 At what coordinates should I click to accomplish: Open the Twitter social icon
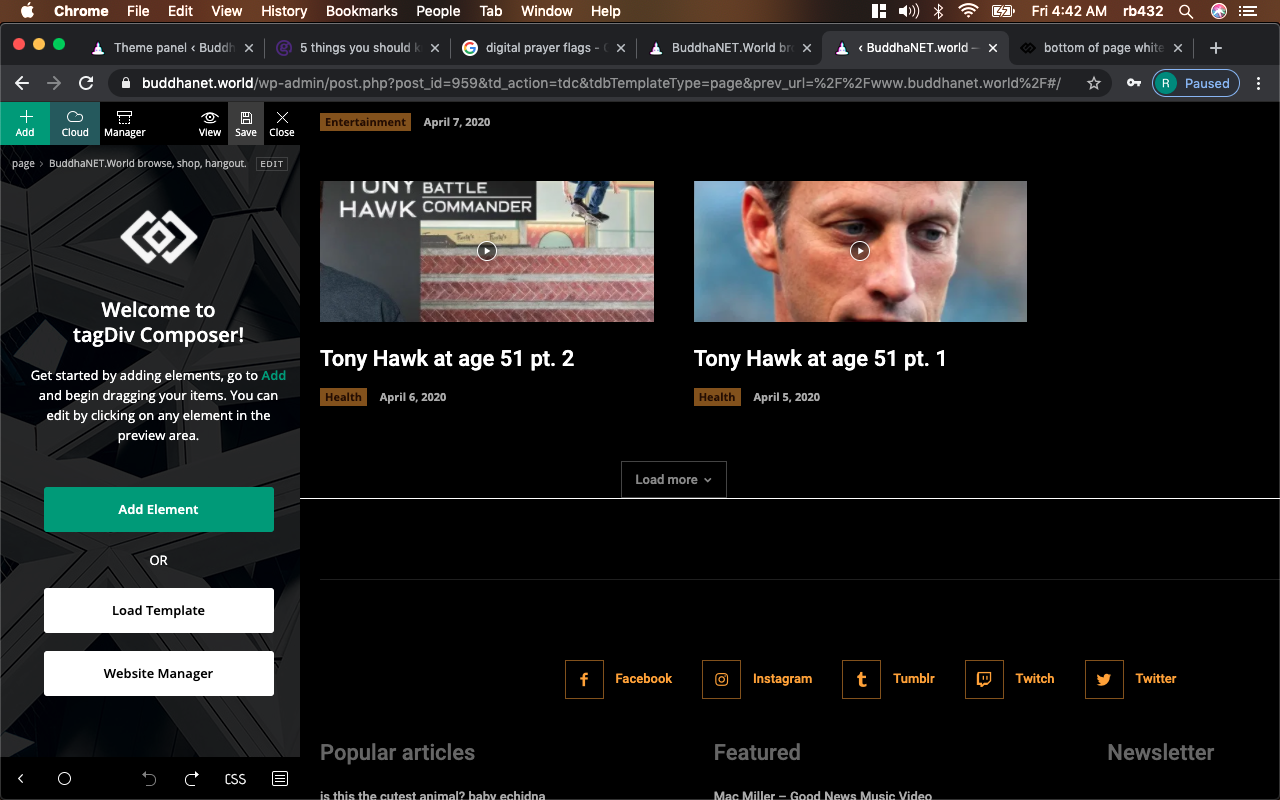[1104, 679]
